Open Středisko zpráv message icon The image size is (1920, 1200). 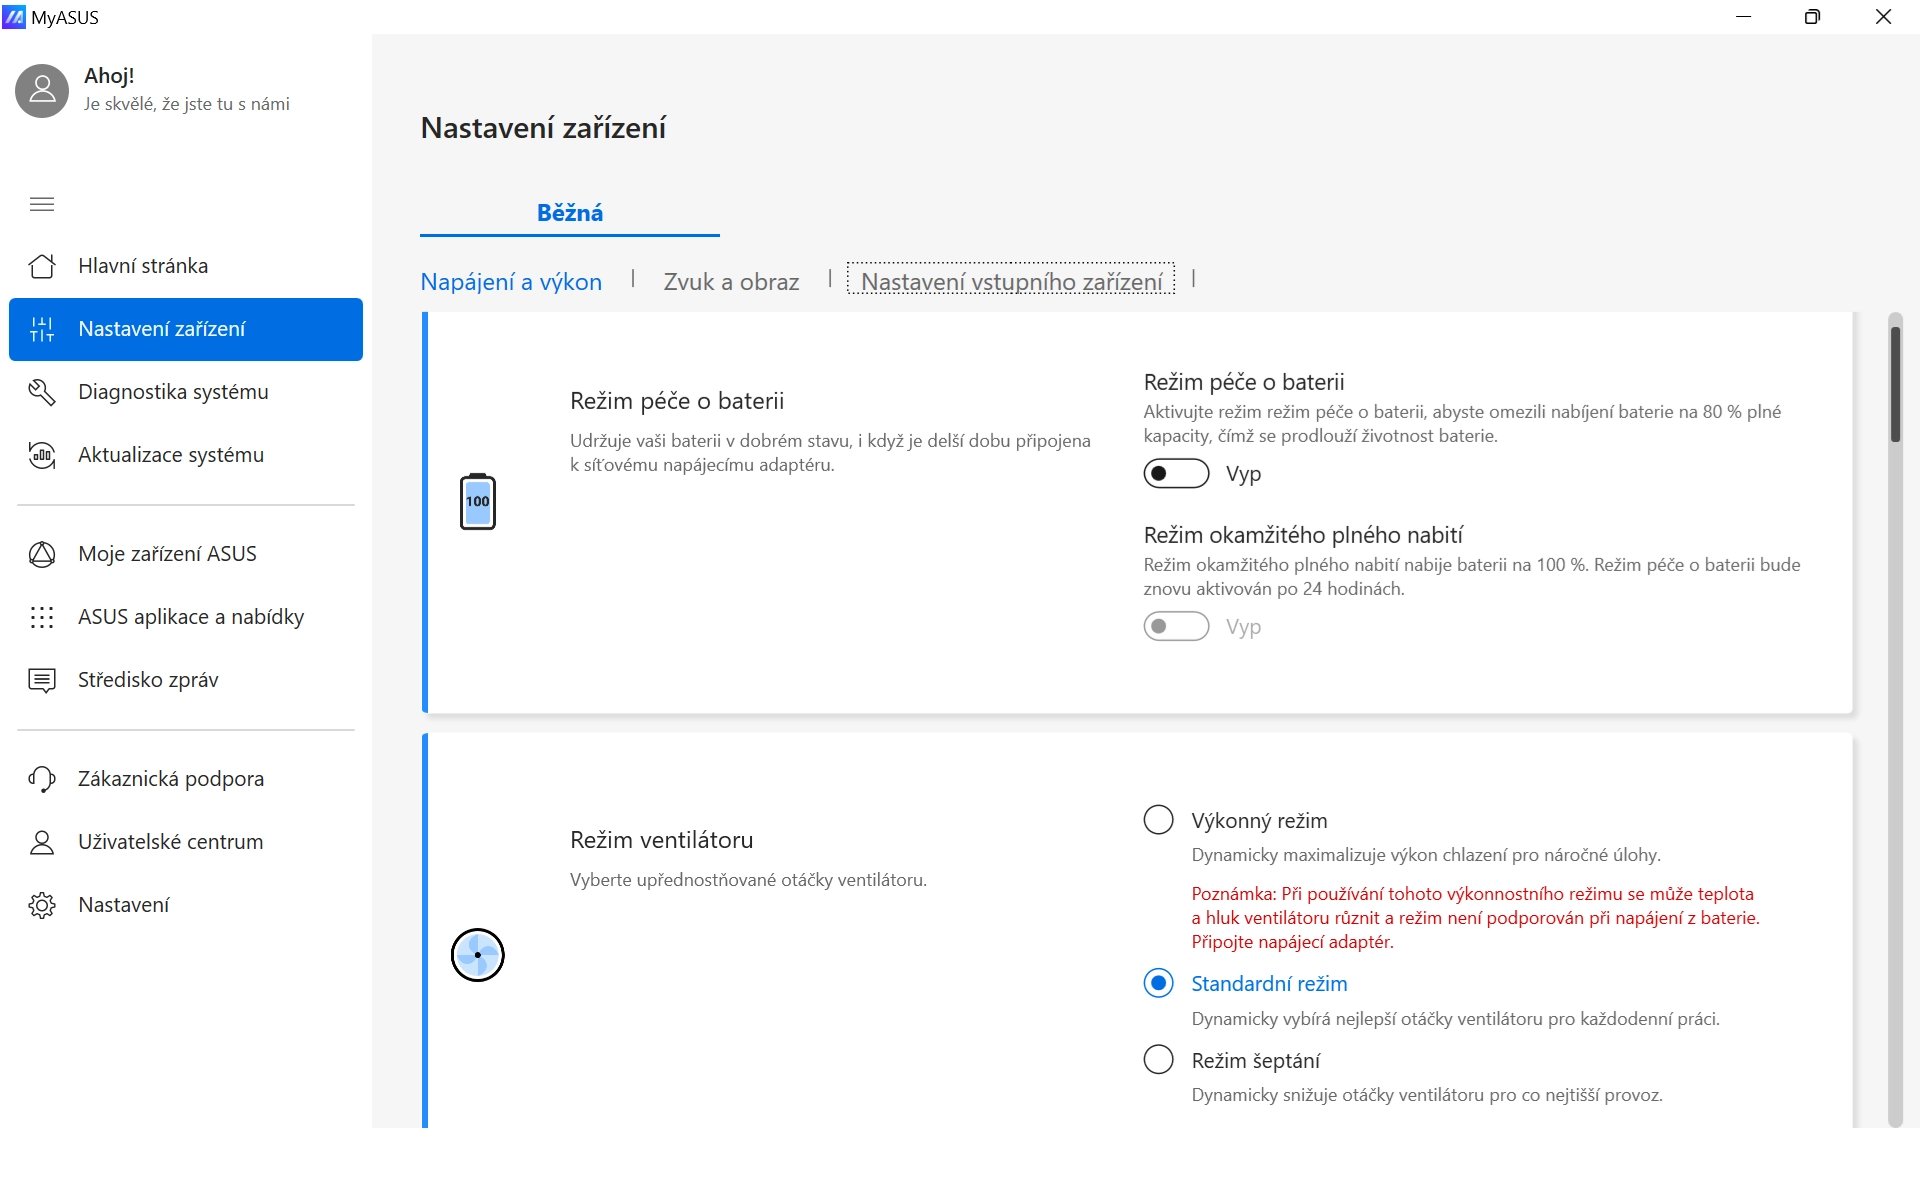coord(42,680)
